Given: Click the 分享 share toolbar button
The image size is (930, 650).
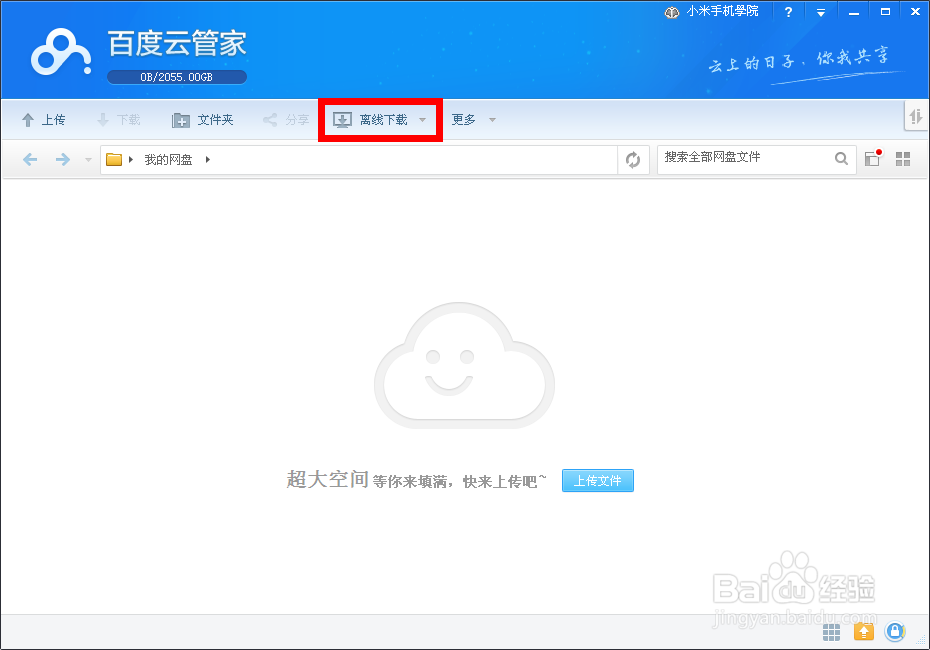Looking at the screenshot, I should pyautogui.click(x=286, y=120).
